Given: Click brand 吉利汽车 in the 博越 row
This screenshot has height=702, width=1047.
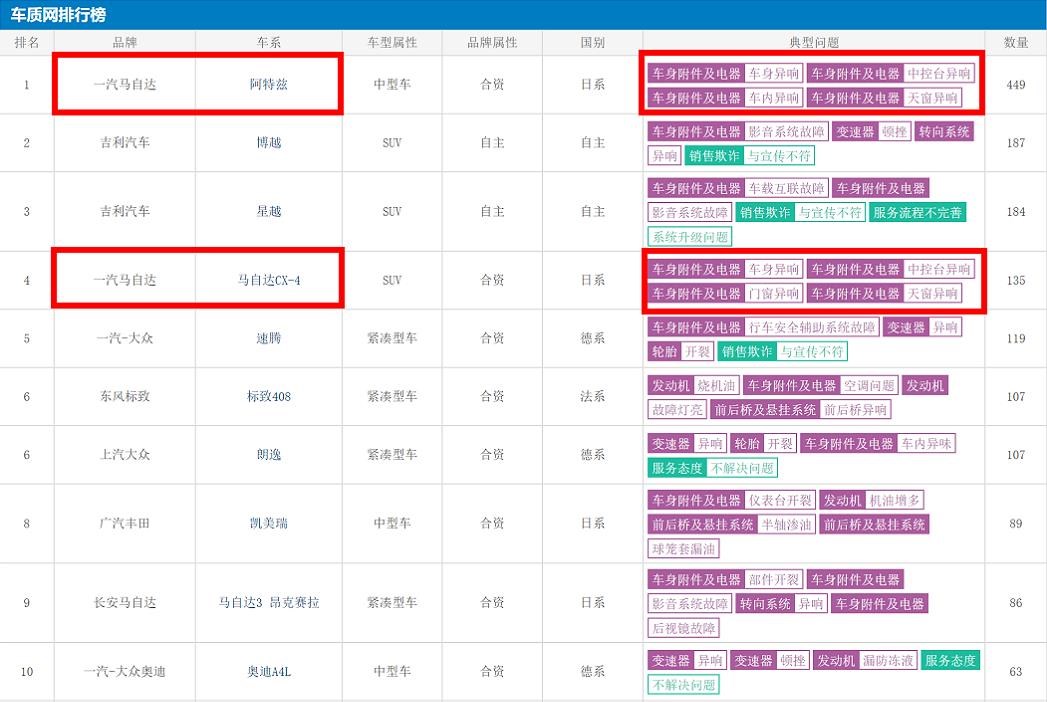Looking at the screenshot, I should pos(125,142).
